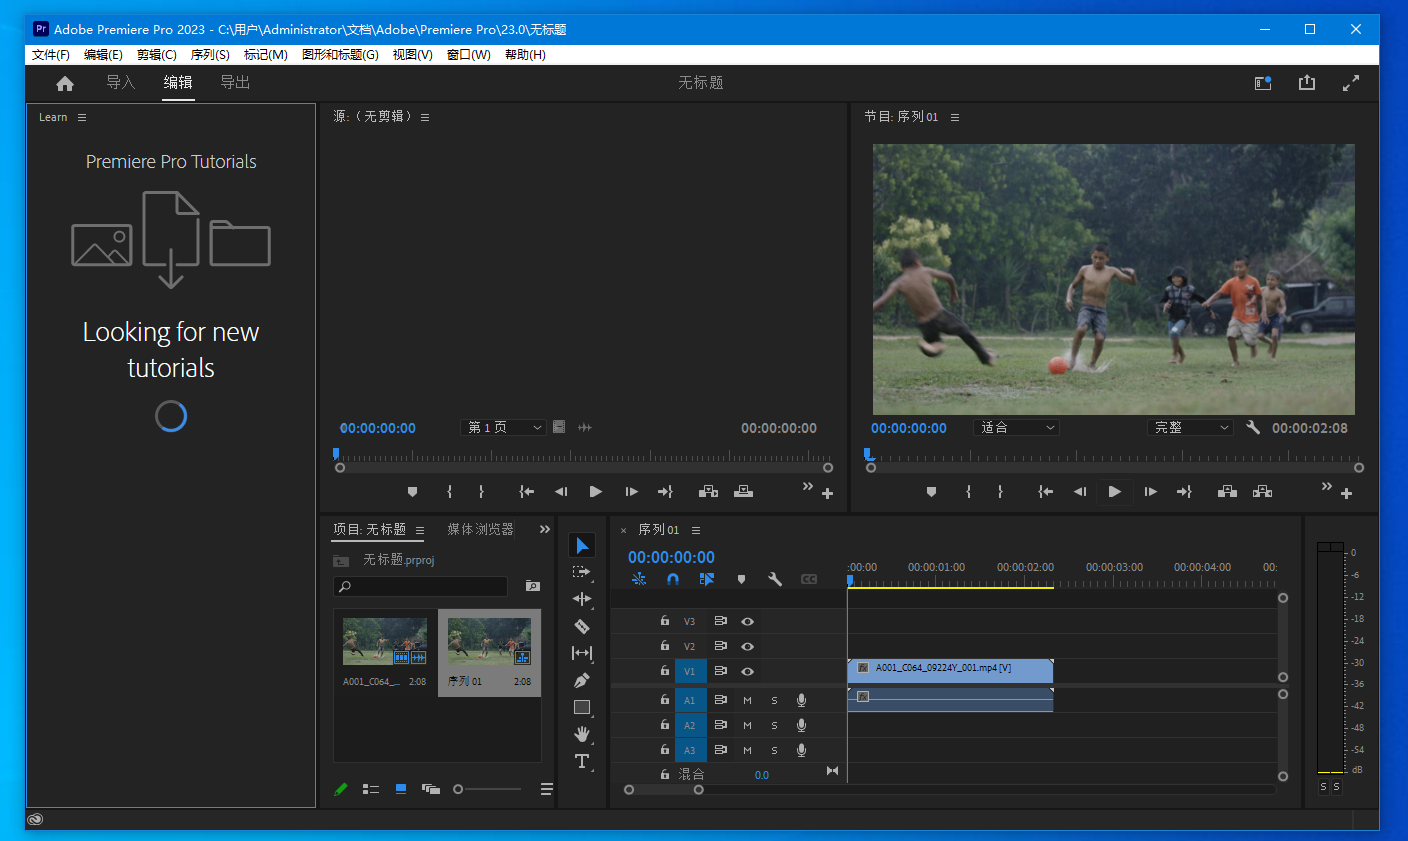Open Creative Cloud status icon
The width and height of the screenshot is (1408, 841).
[x=35, y=819]
